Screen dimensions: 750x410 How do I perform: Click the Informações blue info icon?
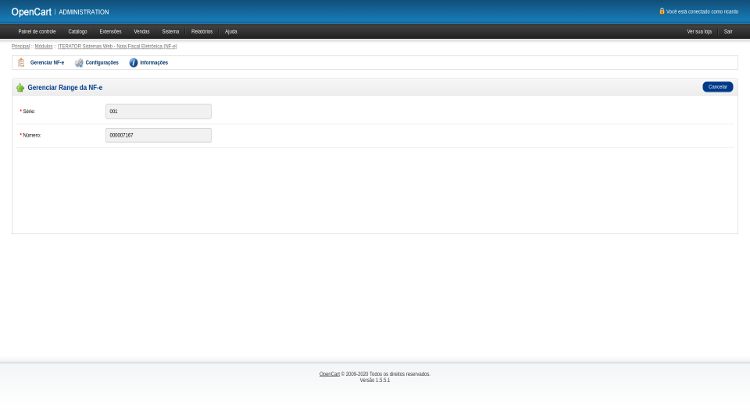point(133,63)
